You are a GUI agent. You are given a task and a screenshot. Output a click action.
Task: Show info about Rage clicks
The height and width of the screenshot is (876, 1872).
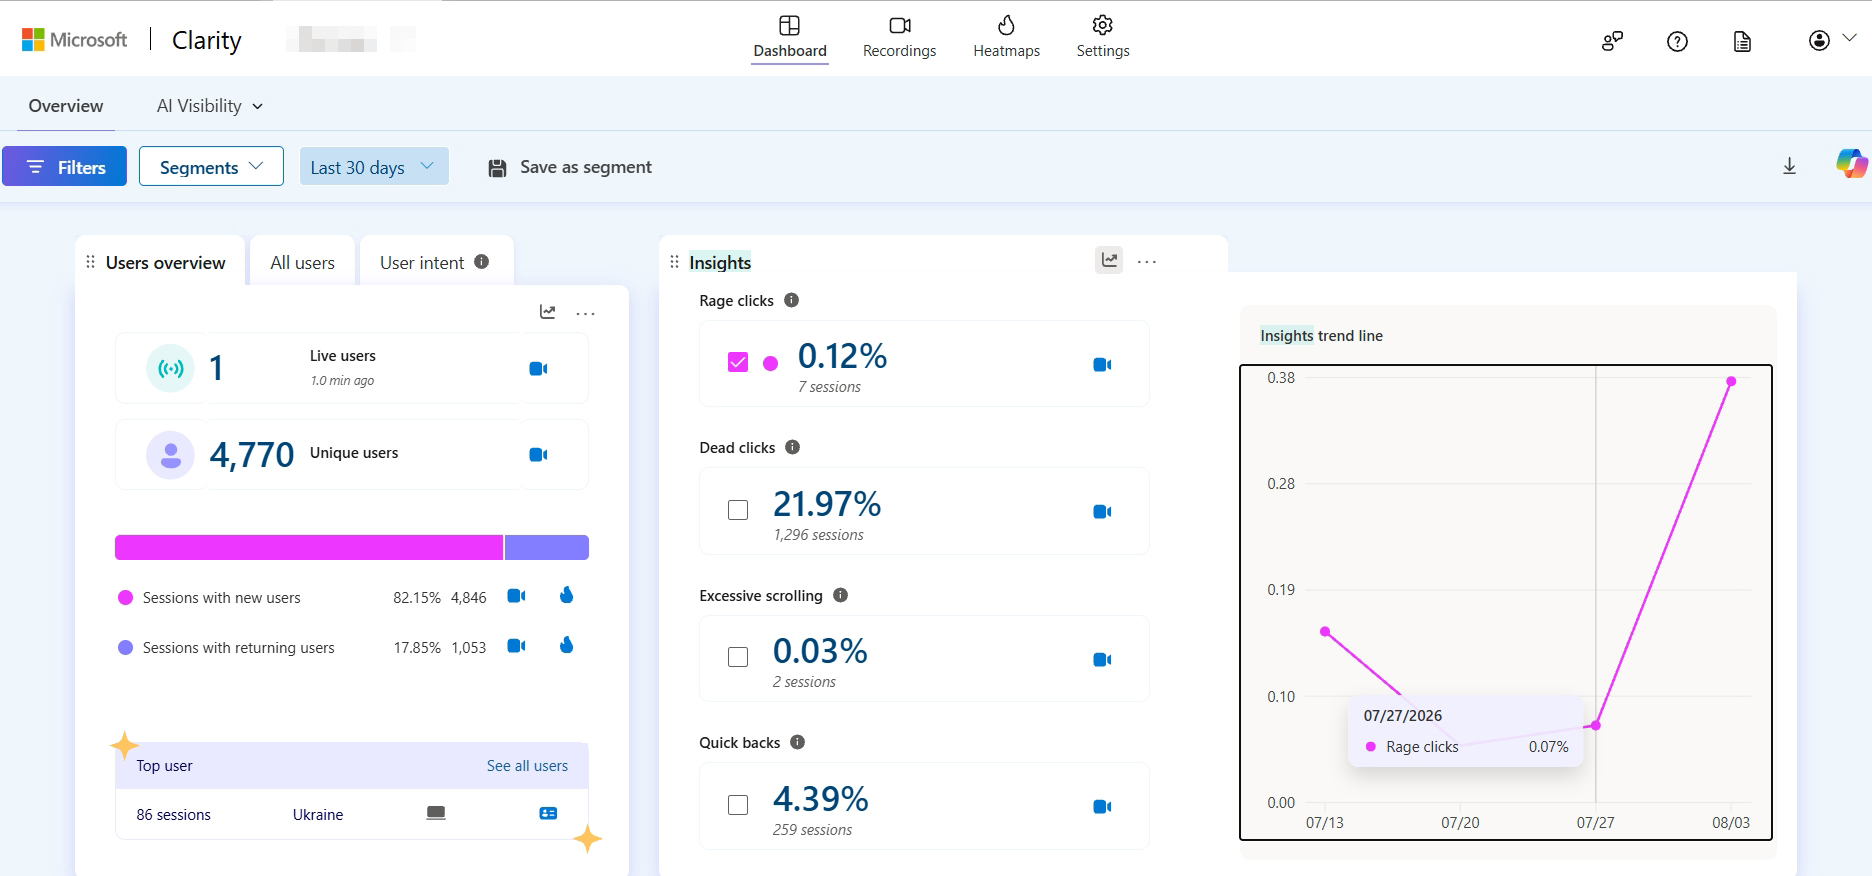tap(792, 300)
